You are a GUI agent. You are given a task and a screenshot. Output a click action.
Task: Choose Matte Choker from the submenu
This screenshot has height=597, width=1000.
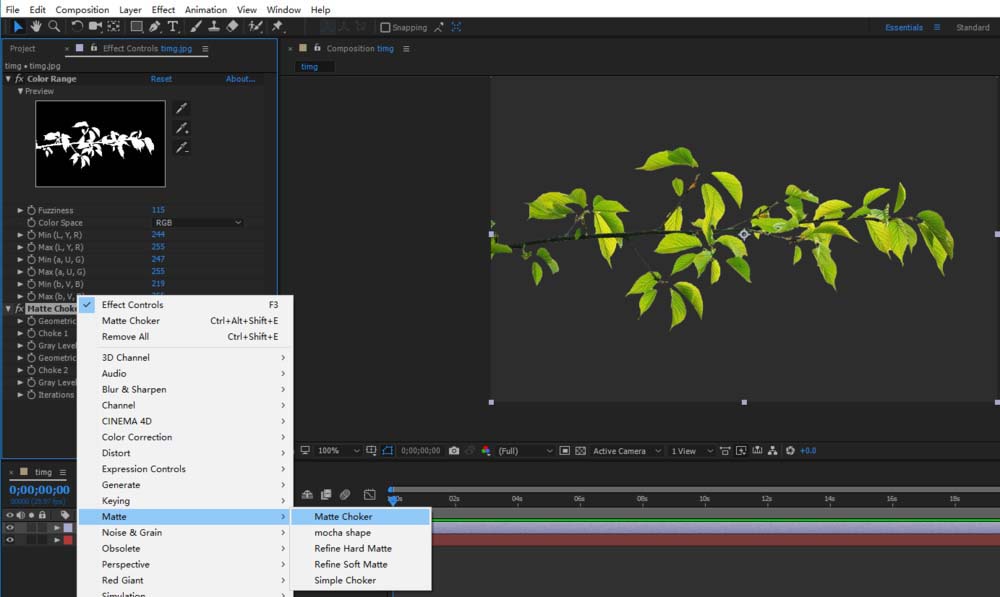pos(343,517)
